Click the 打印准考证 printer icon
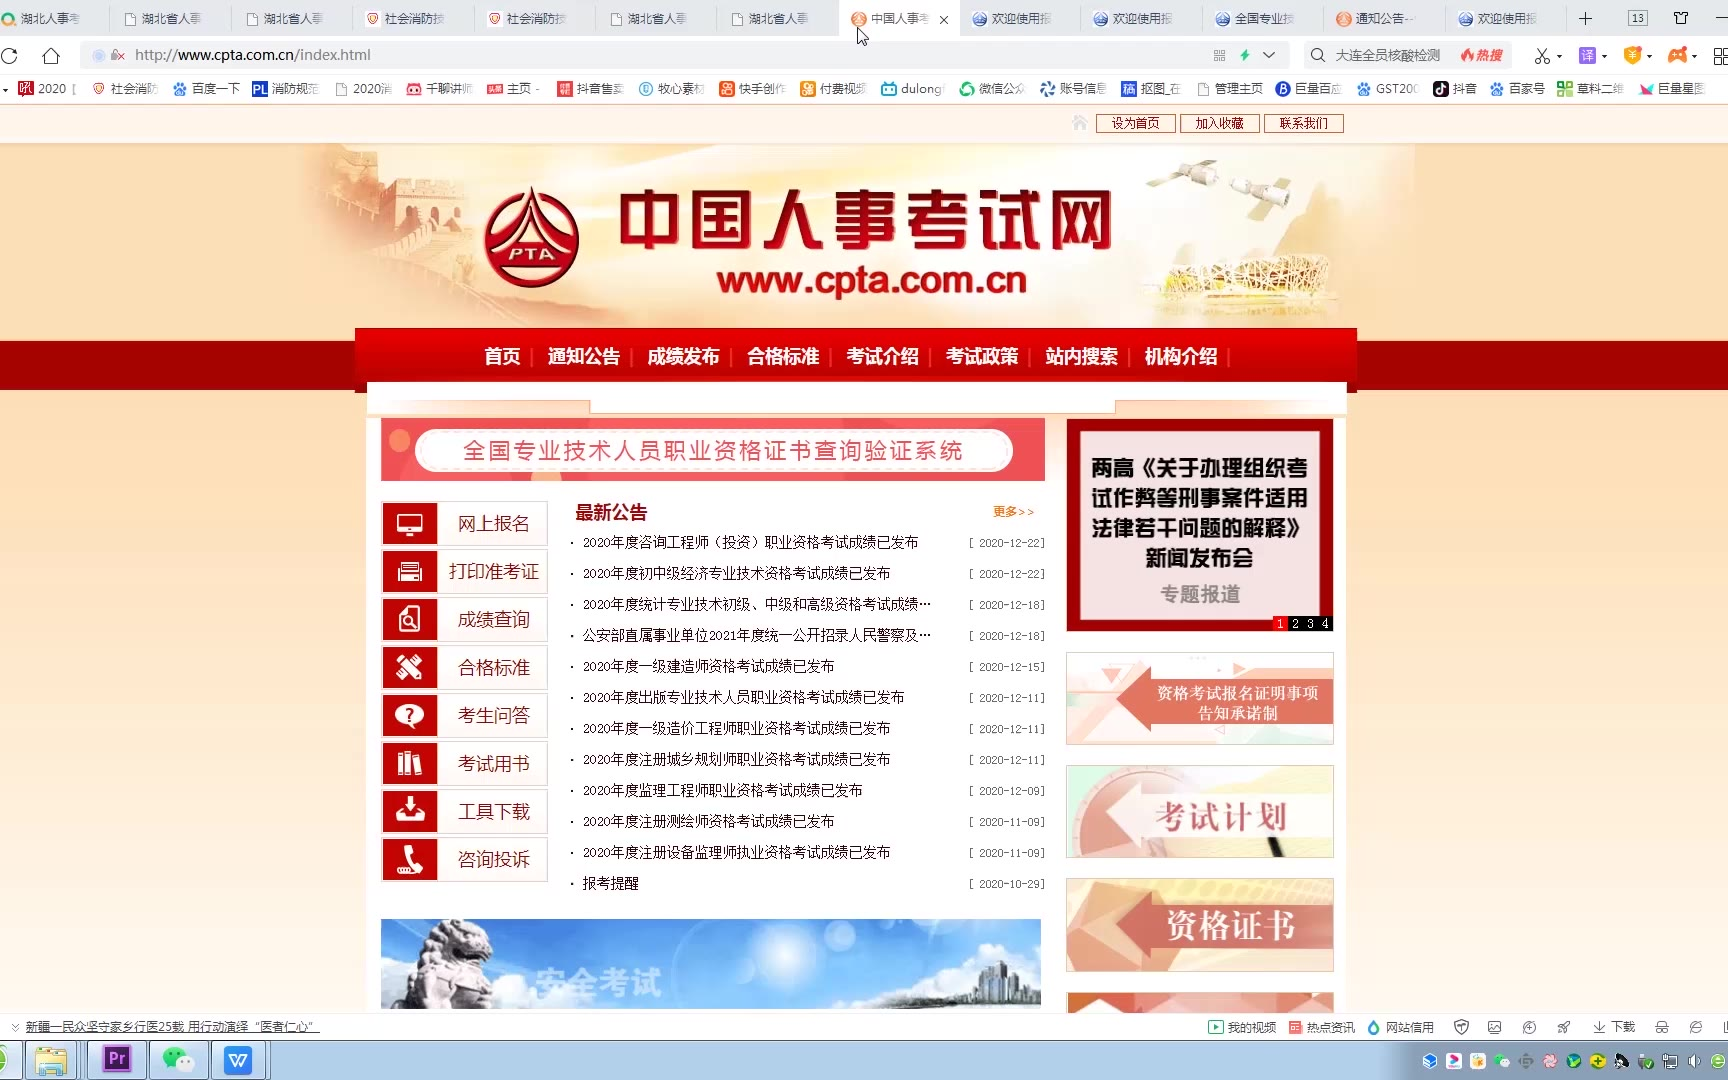The image size is (1728, 1080). (x=410, y=572)
